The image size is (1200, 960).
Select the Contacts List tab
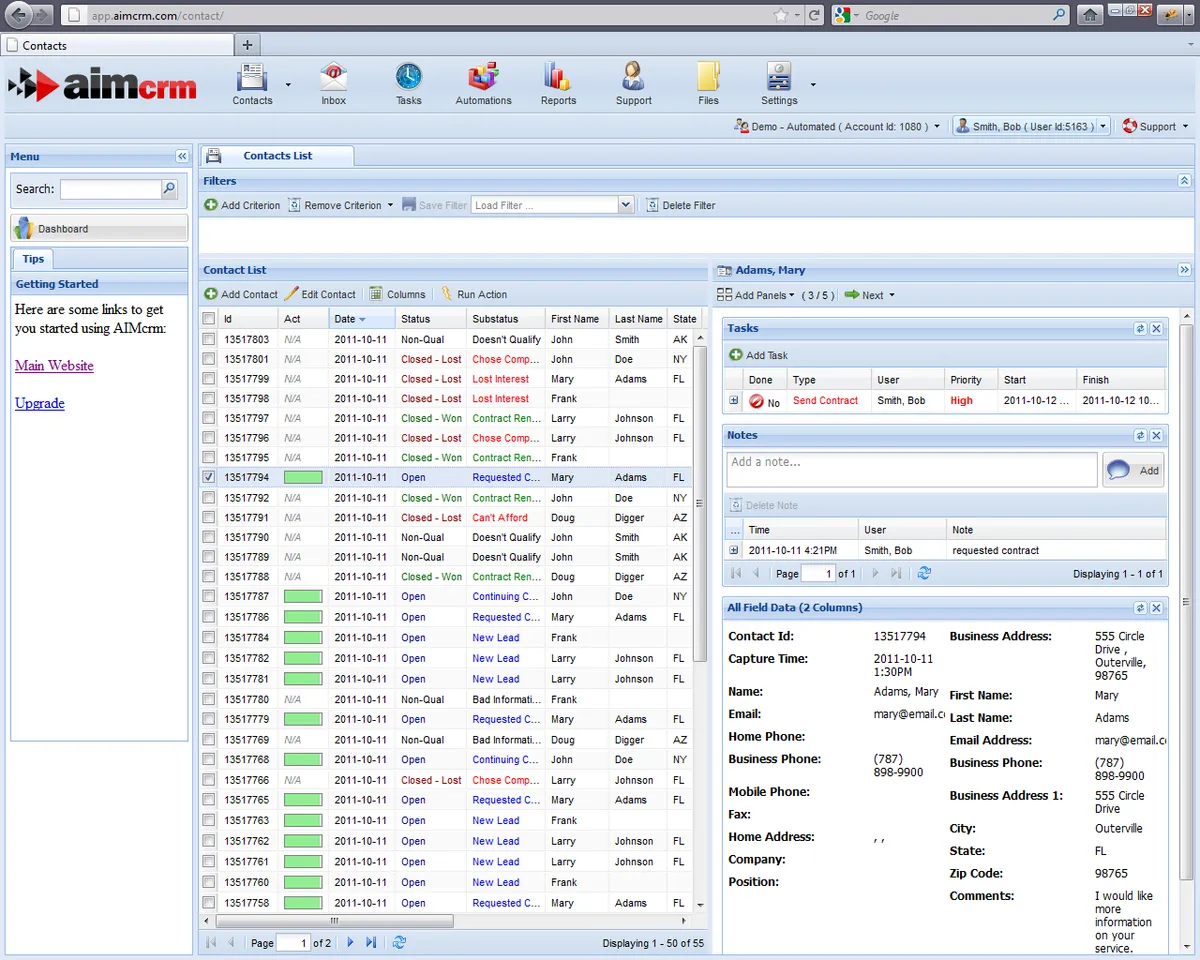tap(277, 155)
